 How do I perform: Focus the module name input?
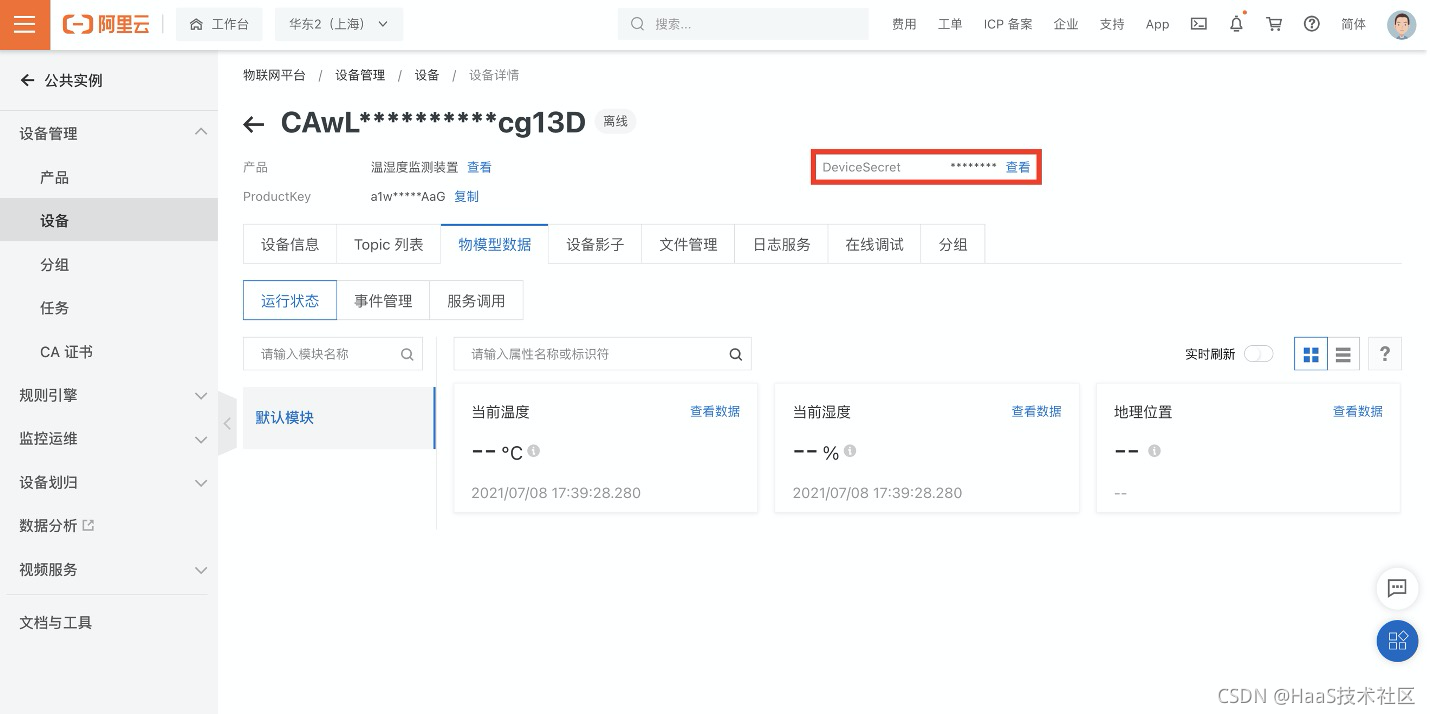pyautogui.click(x=333, y=354)
